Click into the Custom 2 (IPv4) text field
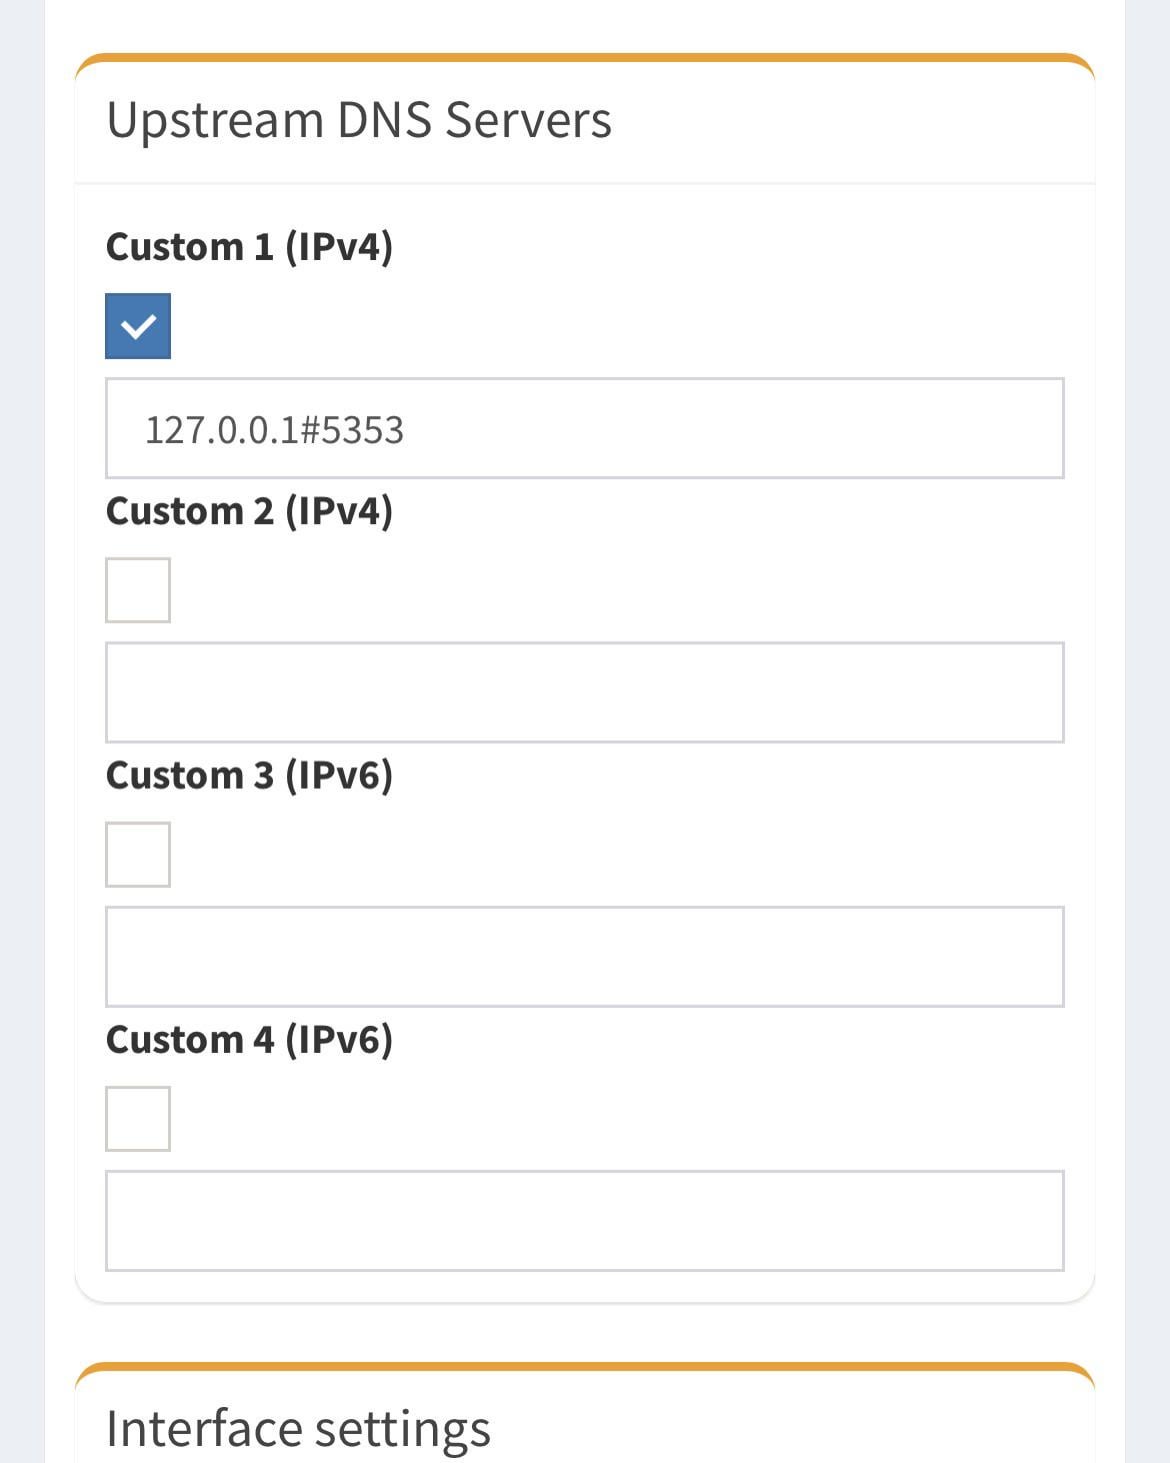Viewport: 1170px width, 1463px height. [584, 692]
